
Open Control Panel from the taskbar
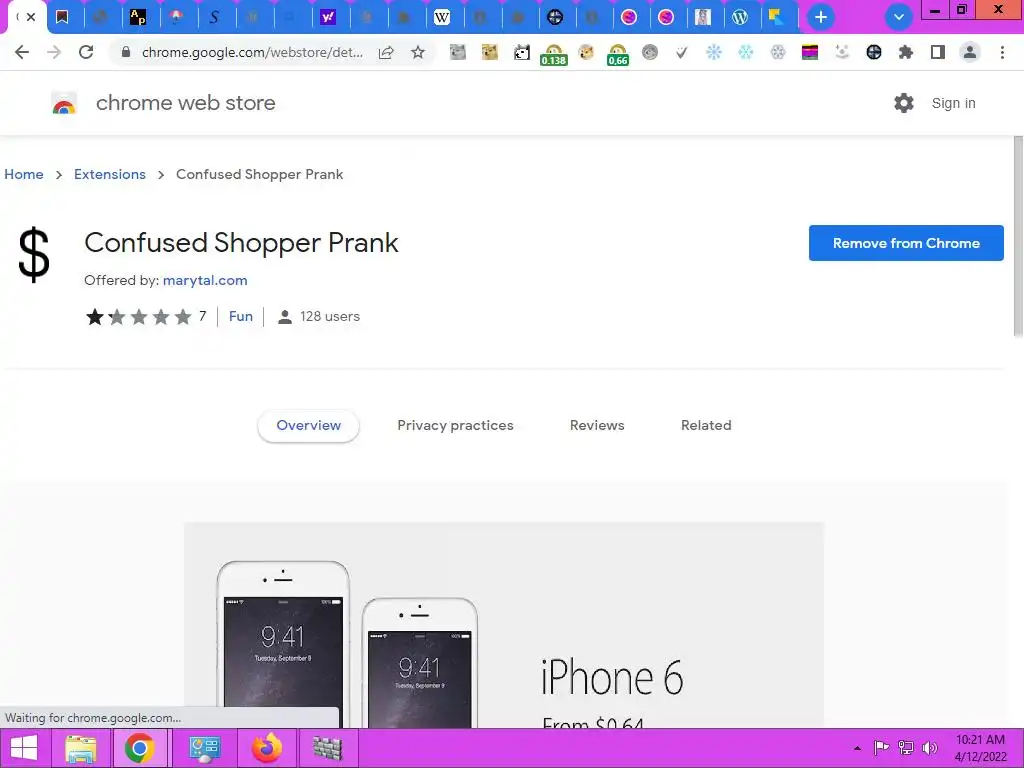pyautogui.click(x=204, y=748)
